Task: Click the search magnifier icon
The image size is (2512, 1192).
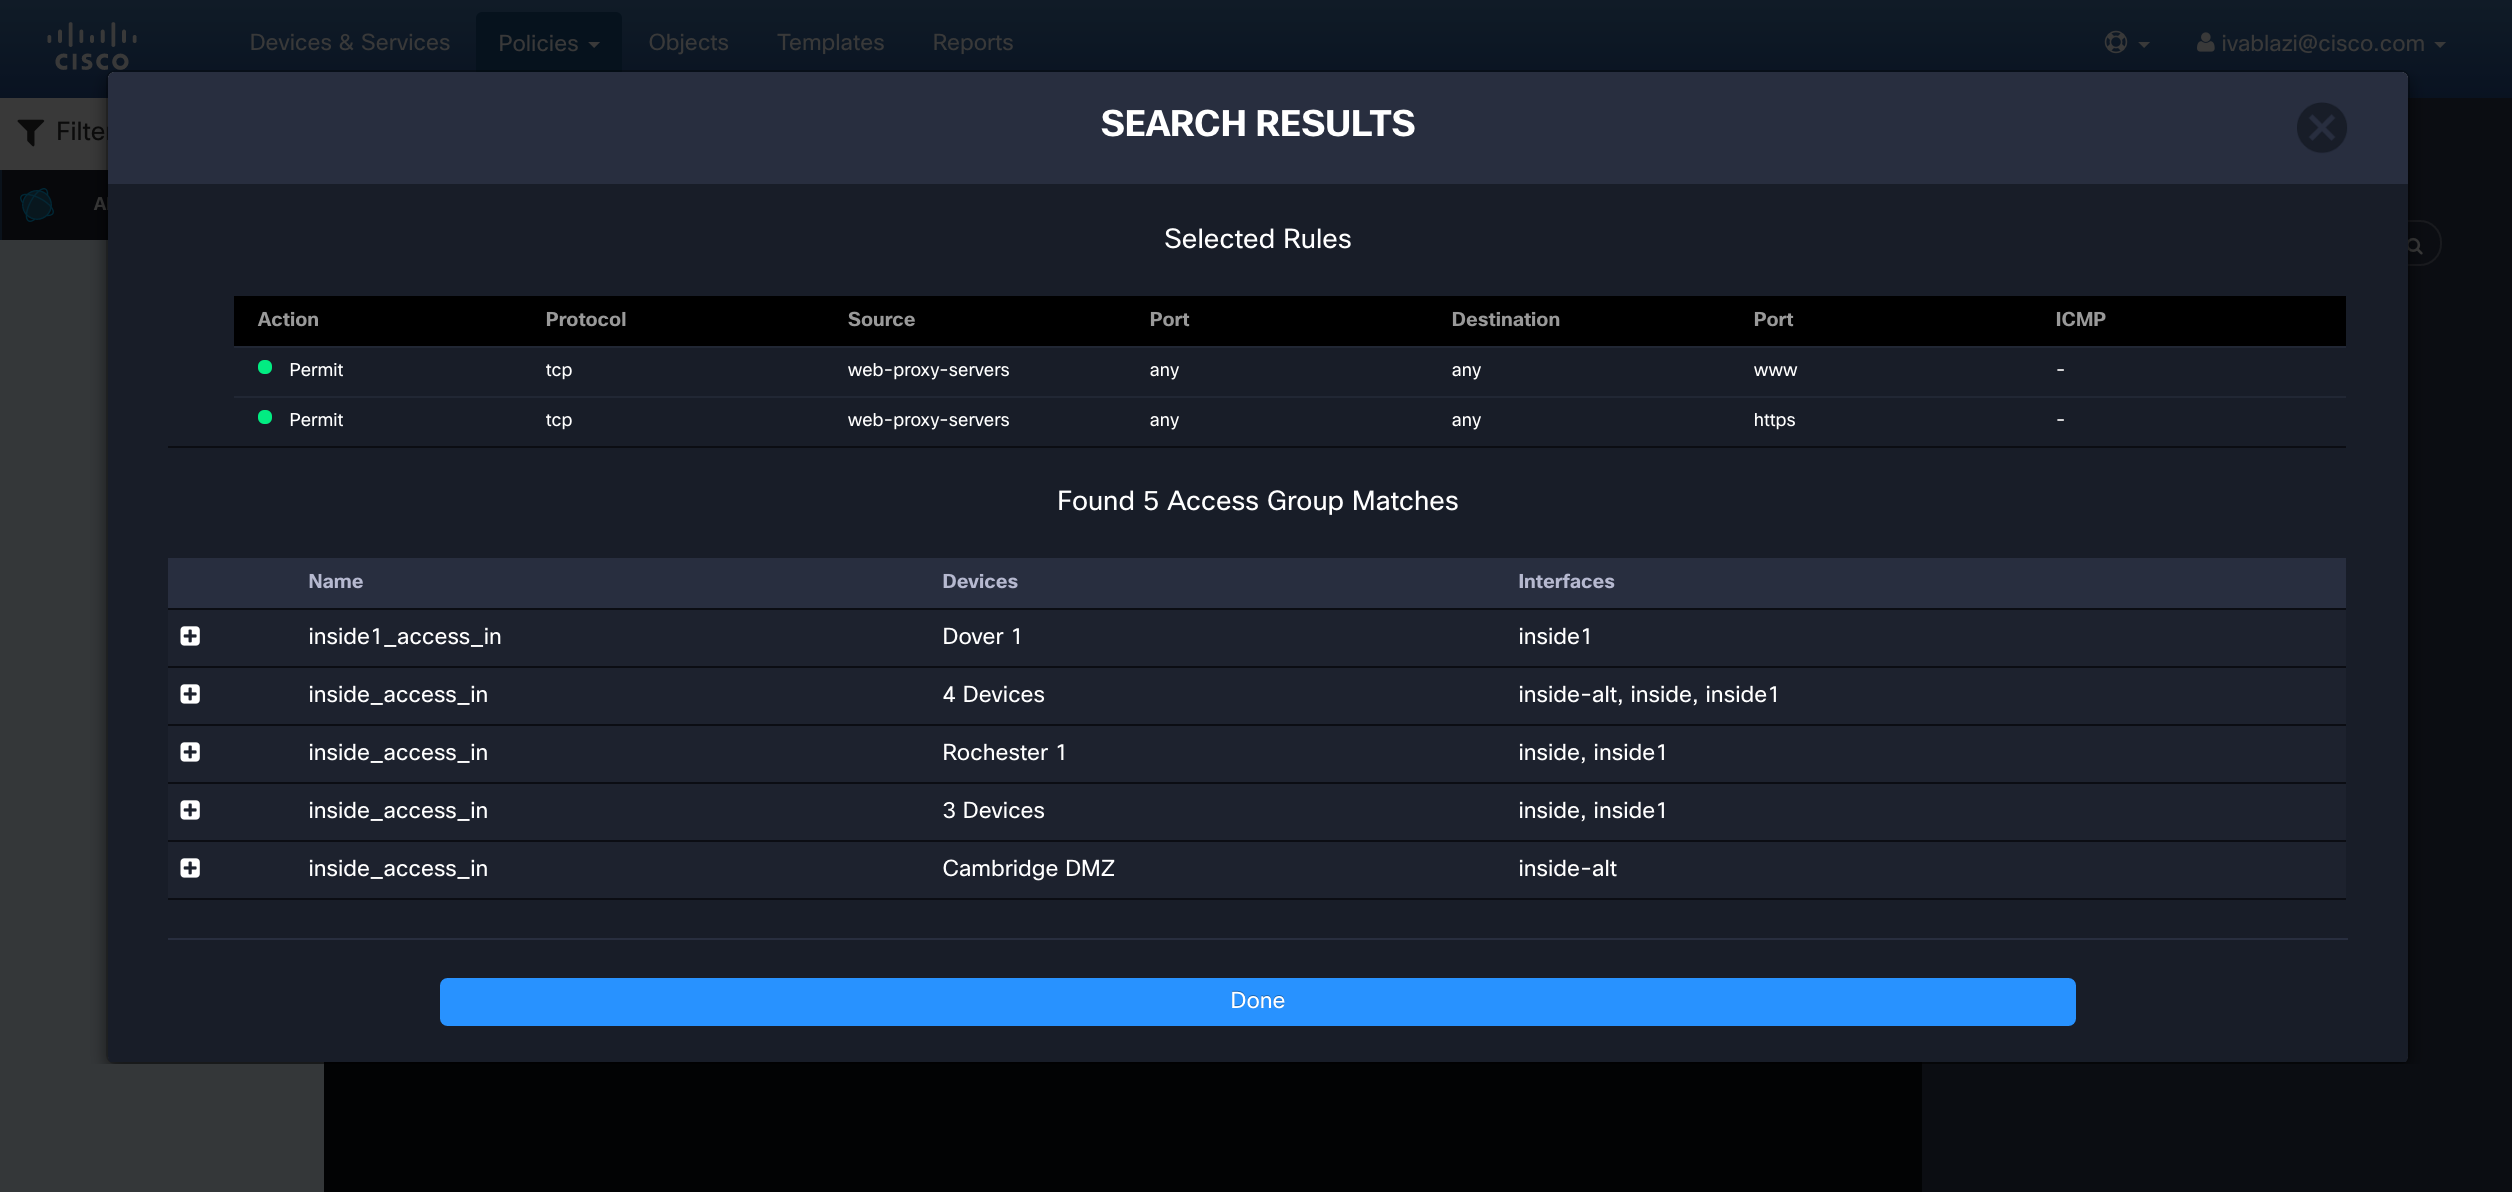Action: pyautogui.click(x=2415, y=246)
